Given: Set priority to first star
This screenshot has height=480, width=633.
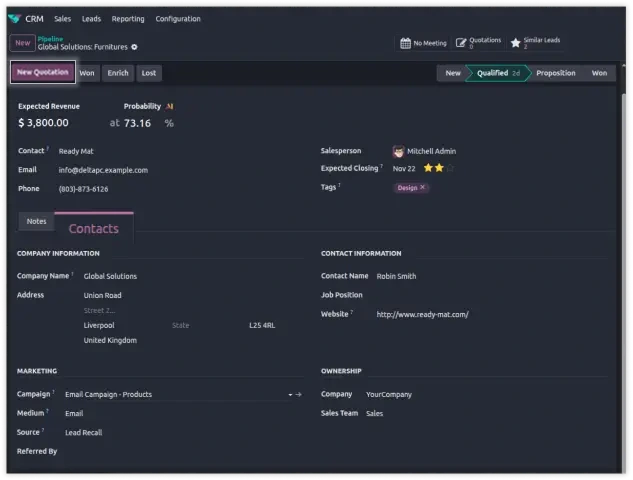Looking at the screenshot, I should coord(427,168).
